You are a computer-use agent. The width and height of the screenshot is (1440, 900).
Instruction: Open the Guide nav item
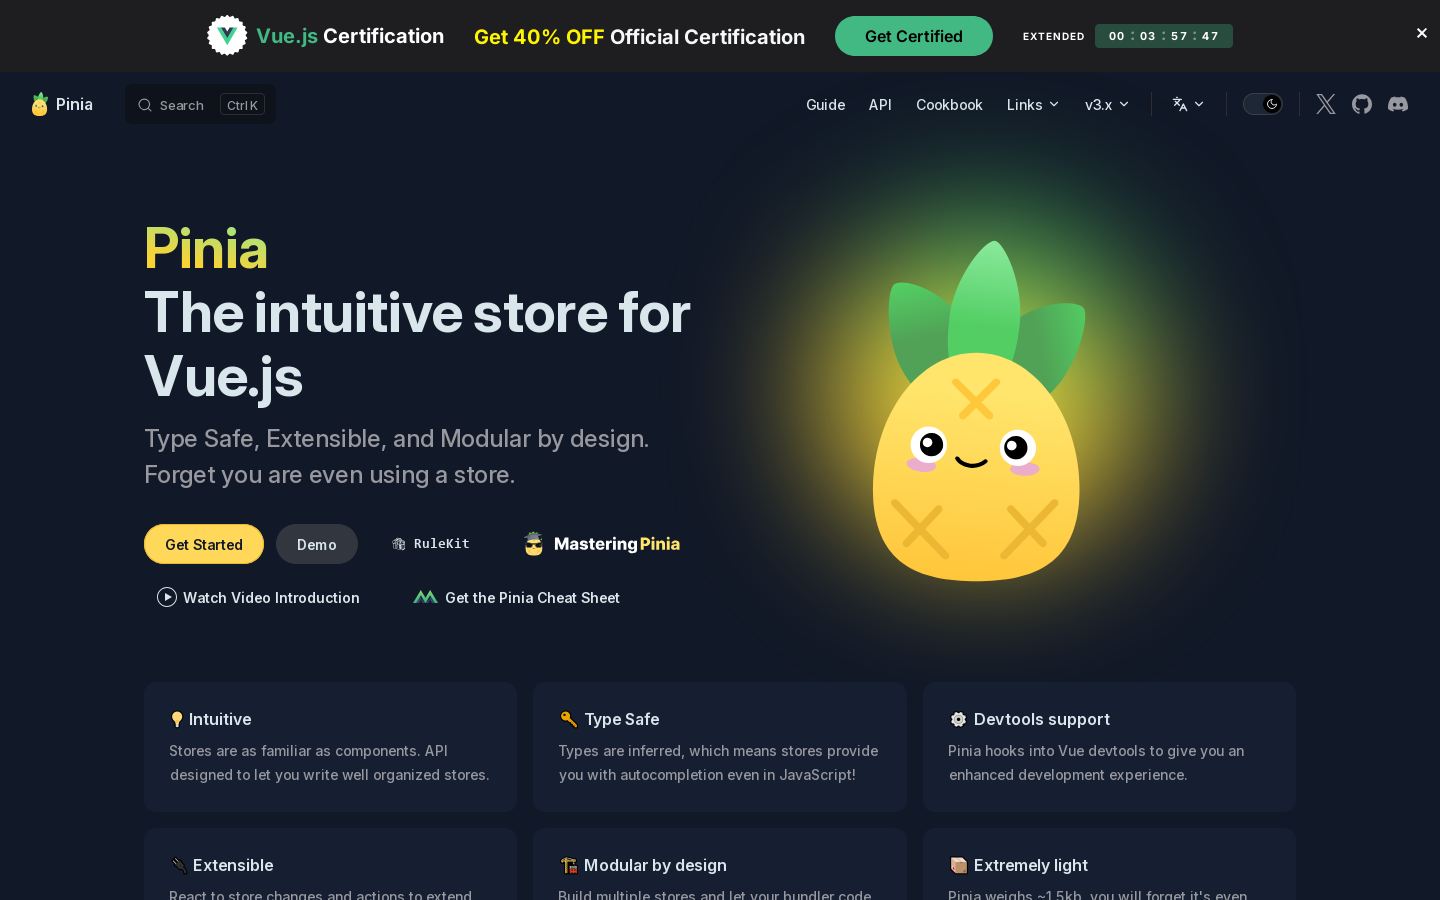tap(825, 105)
